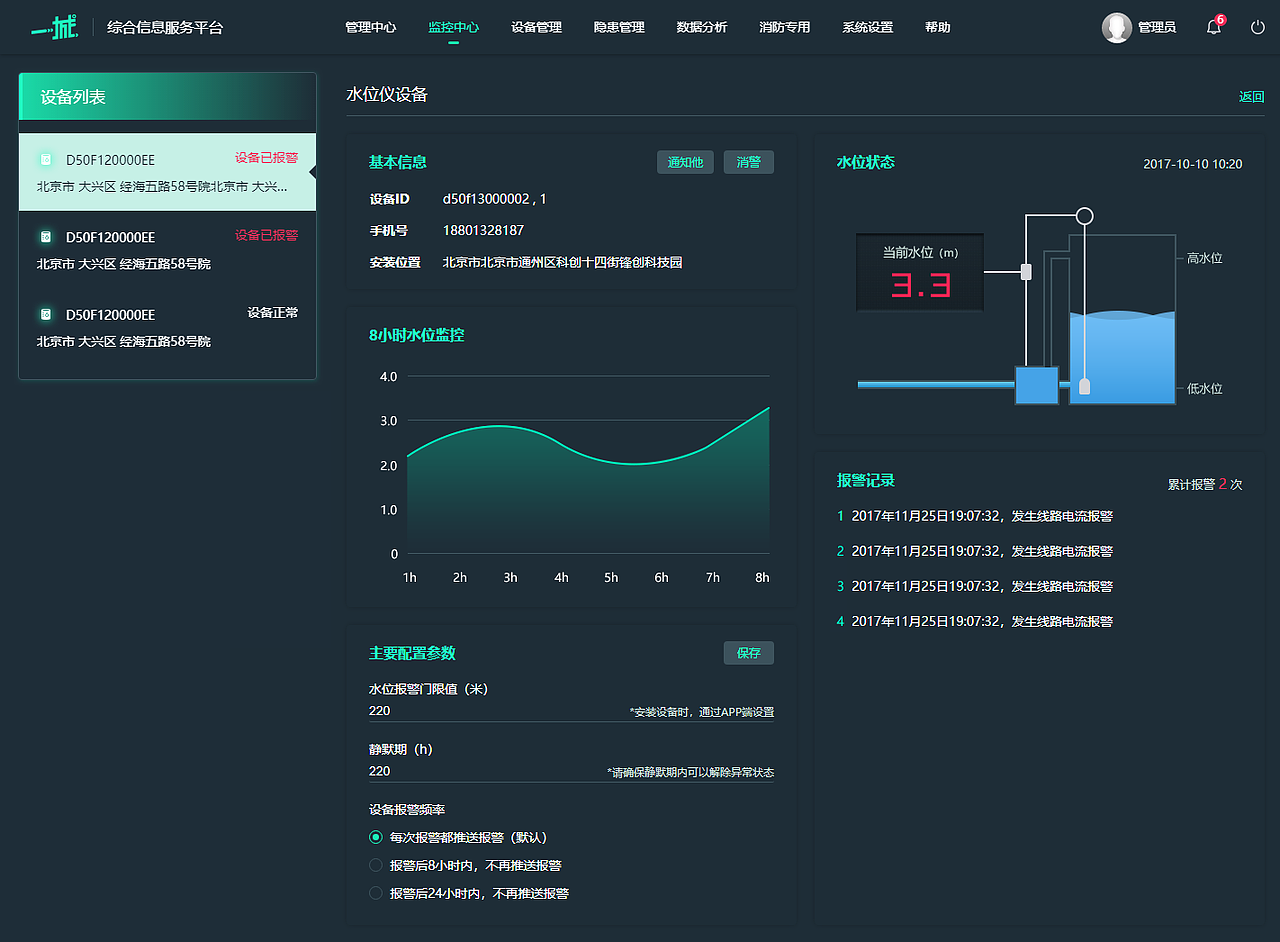
Task: Open the 管理中心 menu
Action: [x=371, y=27]
